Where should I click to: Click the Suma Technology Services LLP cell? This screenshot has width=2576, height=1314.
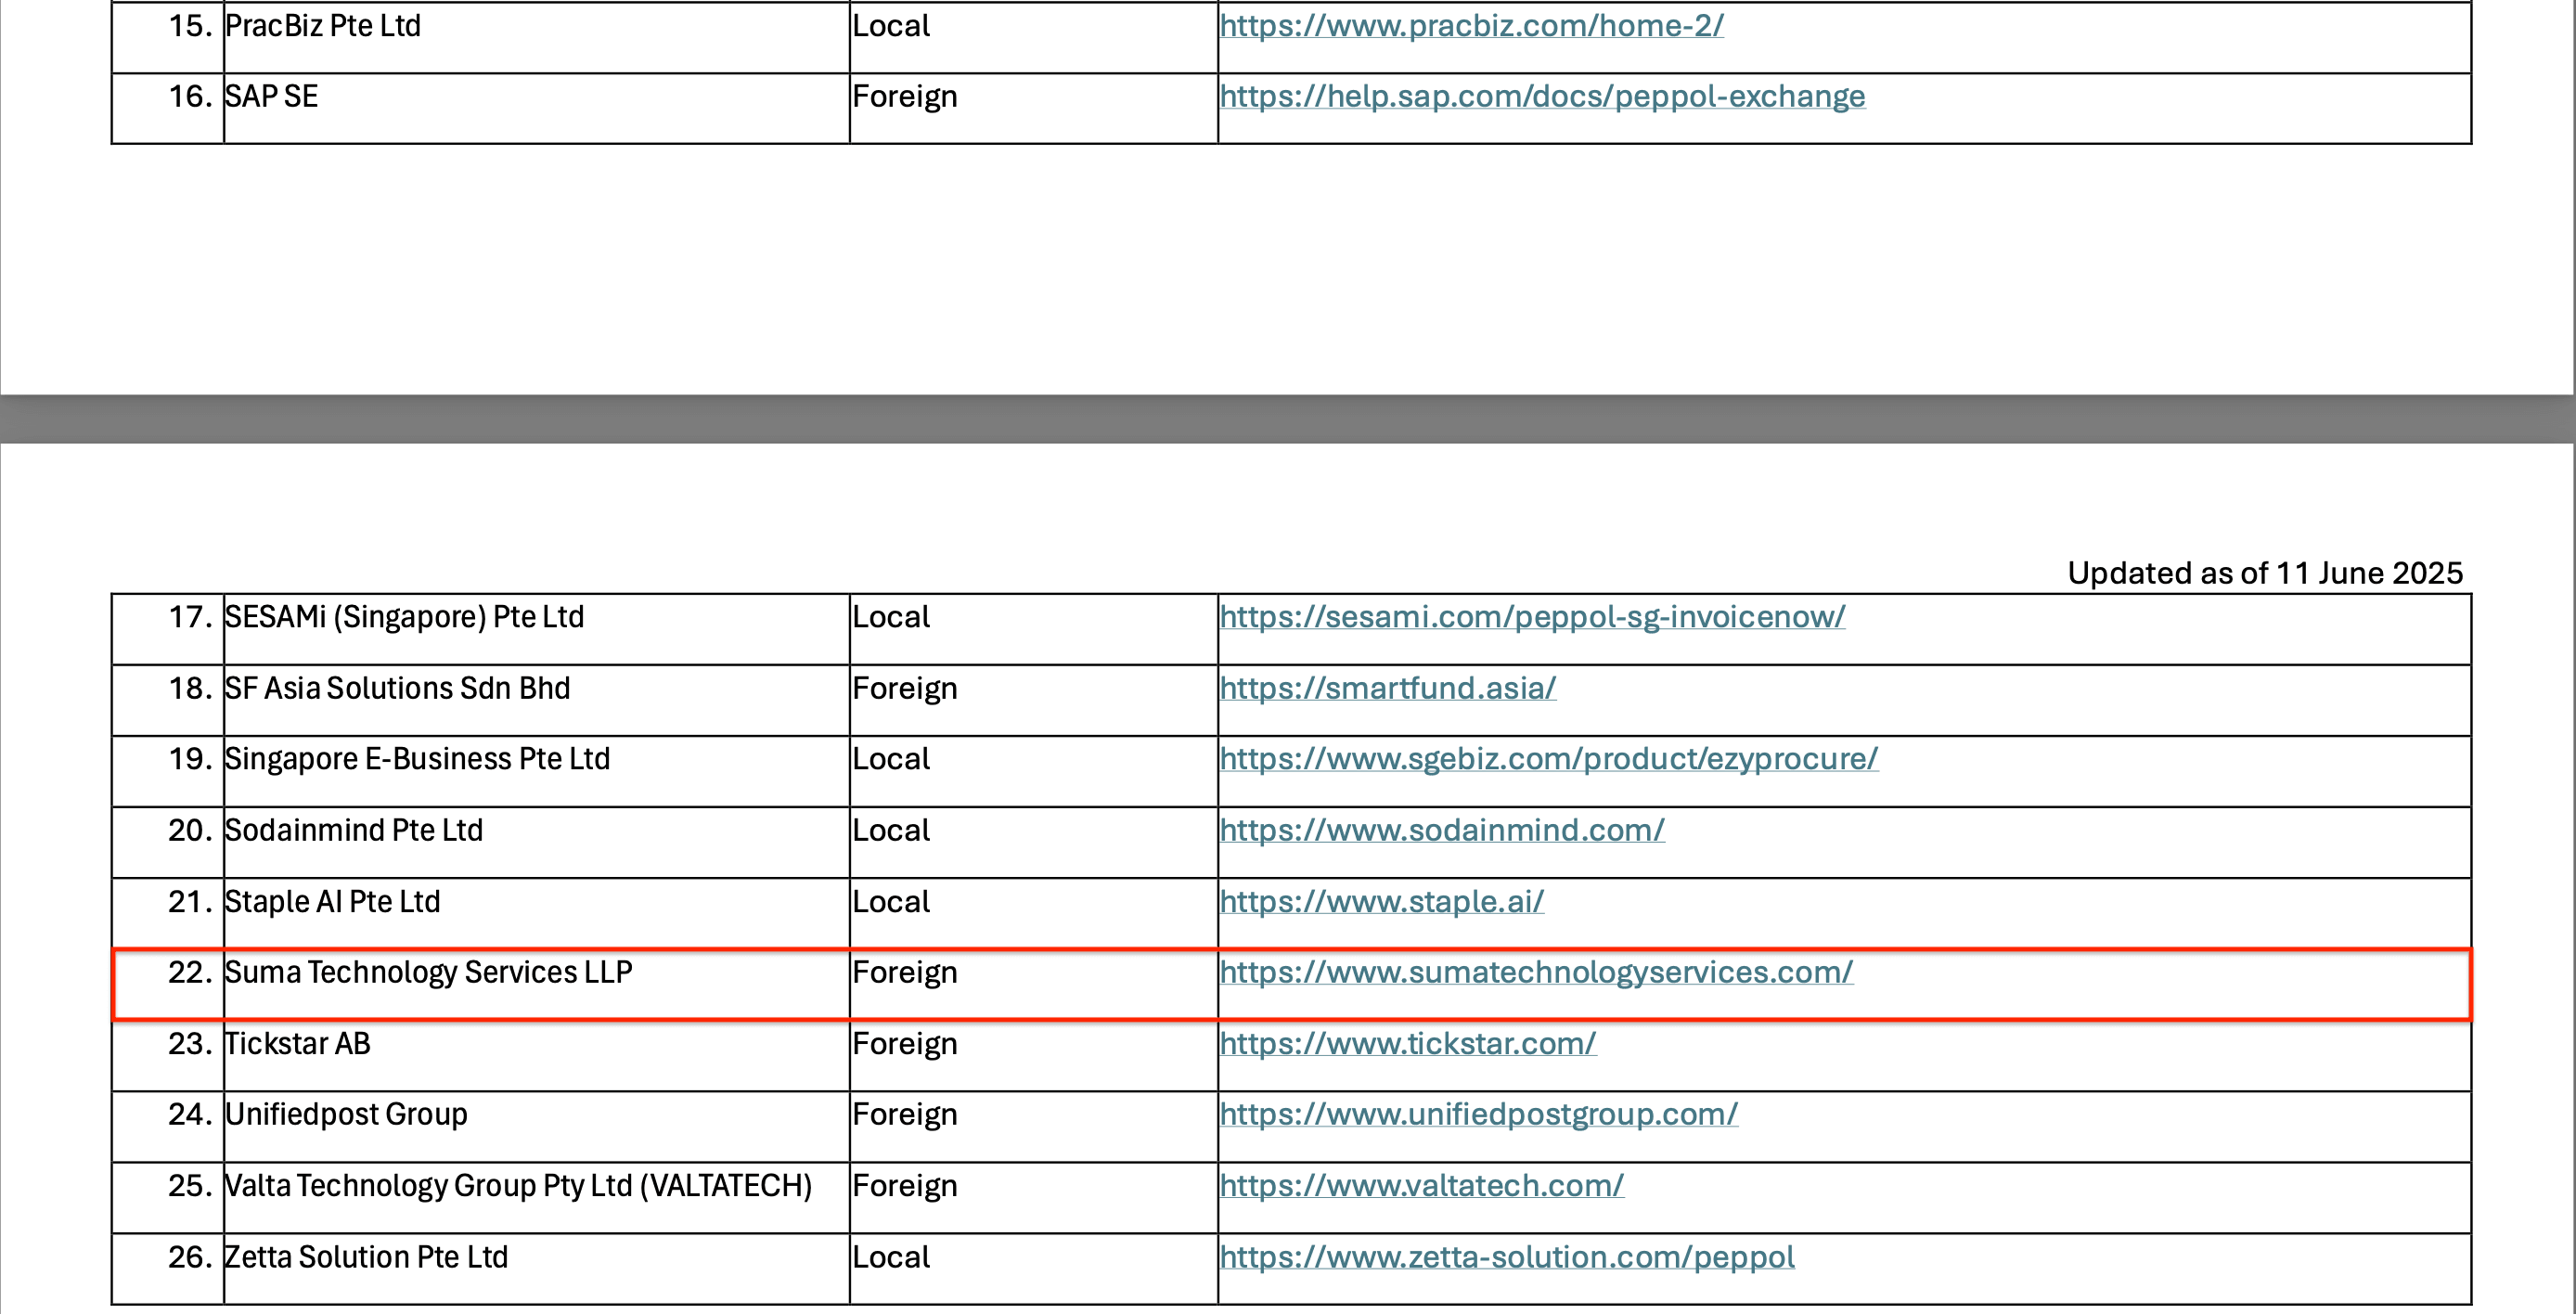(428, 972)
